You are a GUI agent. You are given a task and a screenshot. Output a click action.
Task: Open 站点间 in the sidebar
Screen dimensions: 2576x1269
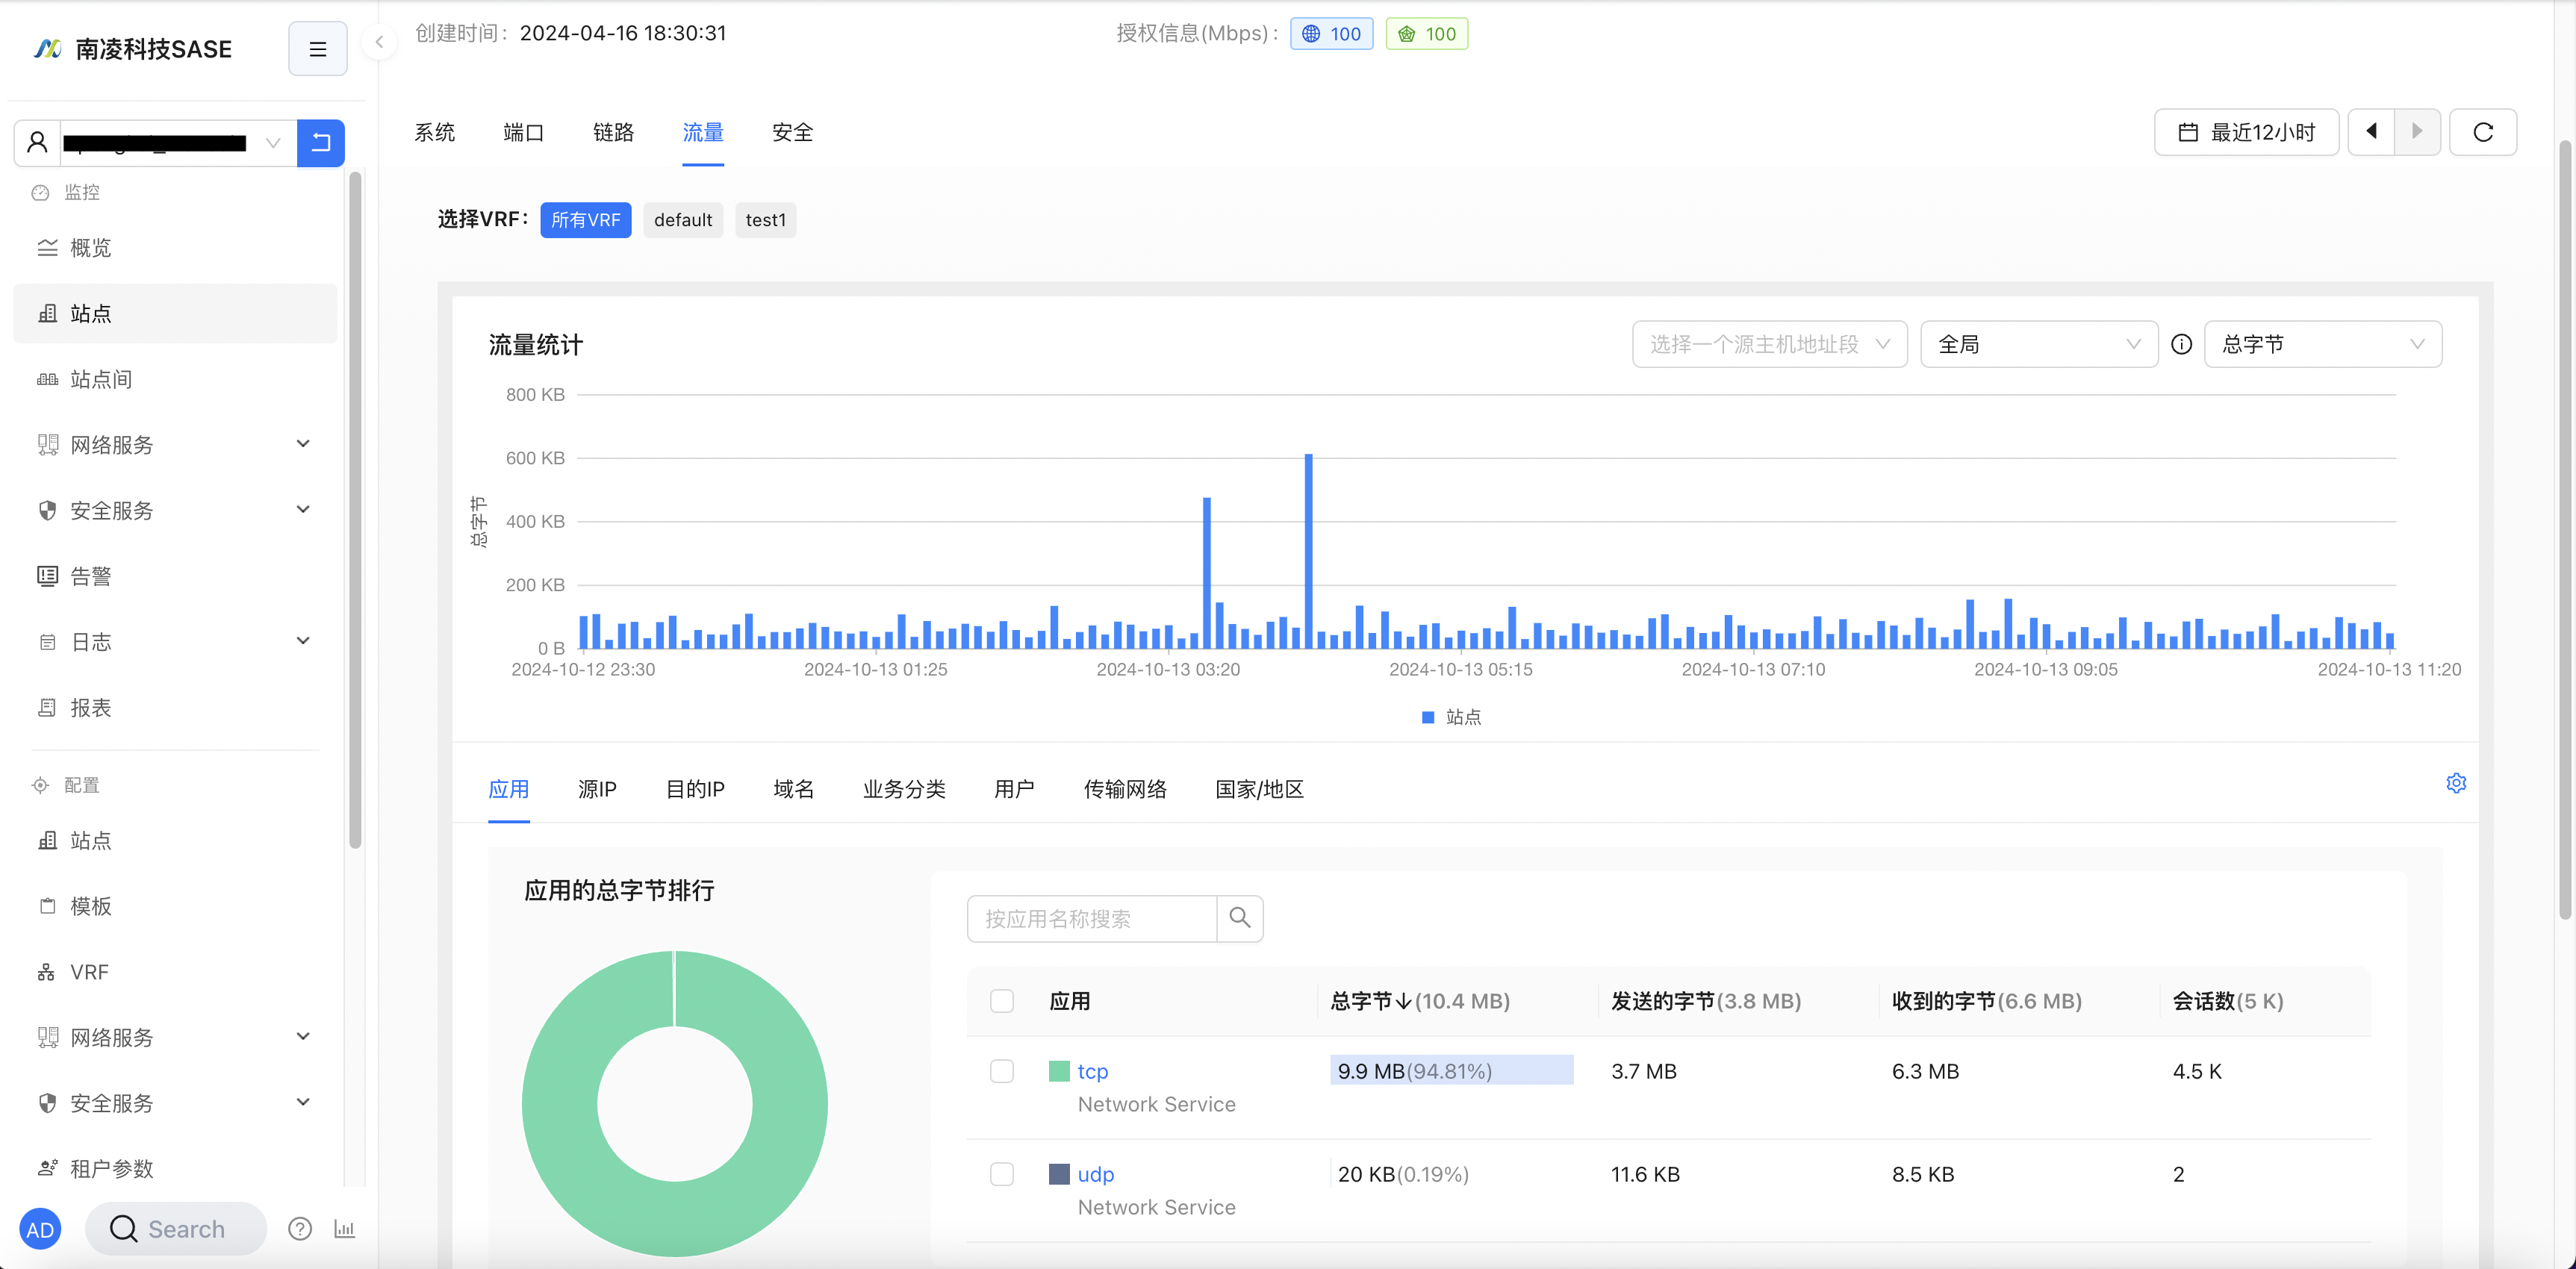pyautogui.click(x=175, y=379)
